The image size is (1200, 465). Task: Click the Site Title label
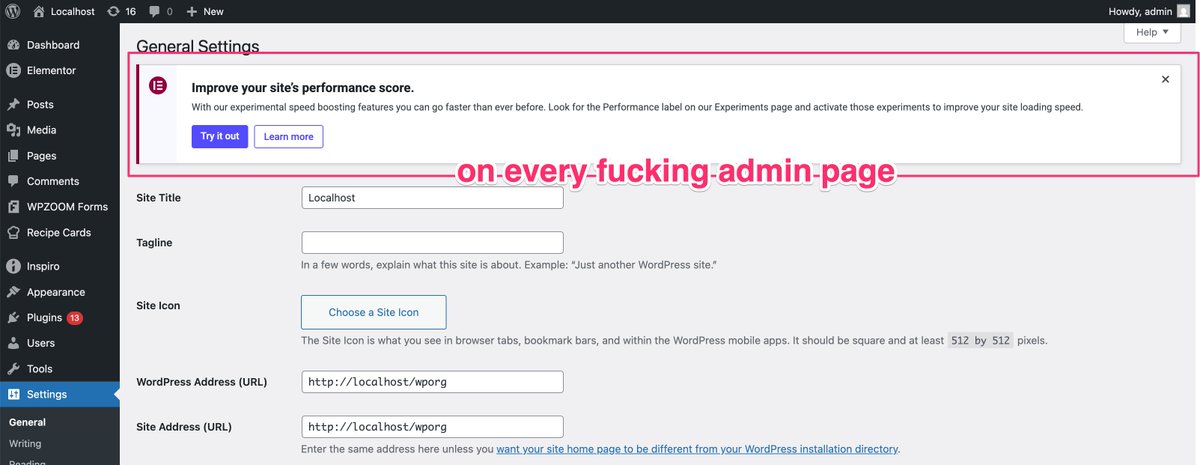pos(158,198)
